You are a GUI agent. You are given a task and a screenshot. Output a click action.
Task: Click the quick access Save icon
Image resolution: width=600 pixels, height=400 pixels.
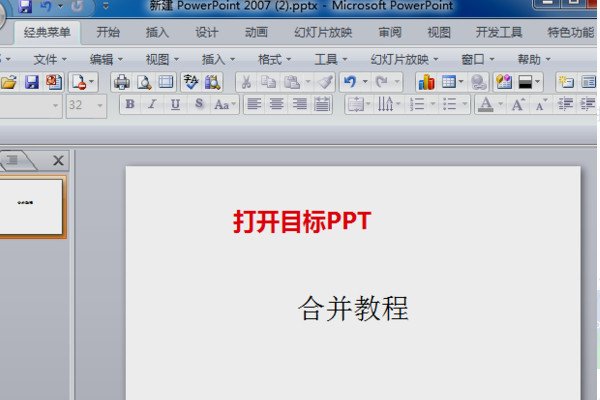point(24,6)
